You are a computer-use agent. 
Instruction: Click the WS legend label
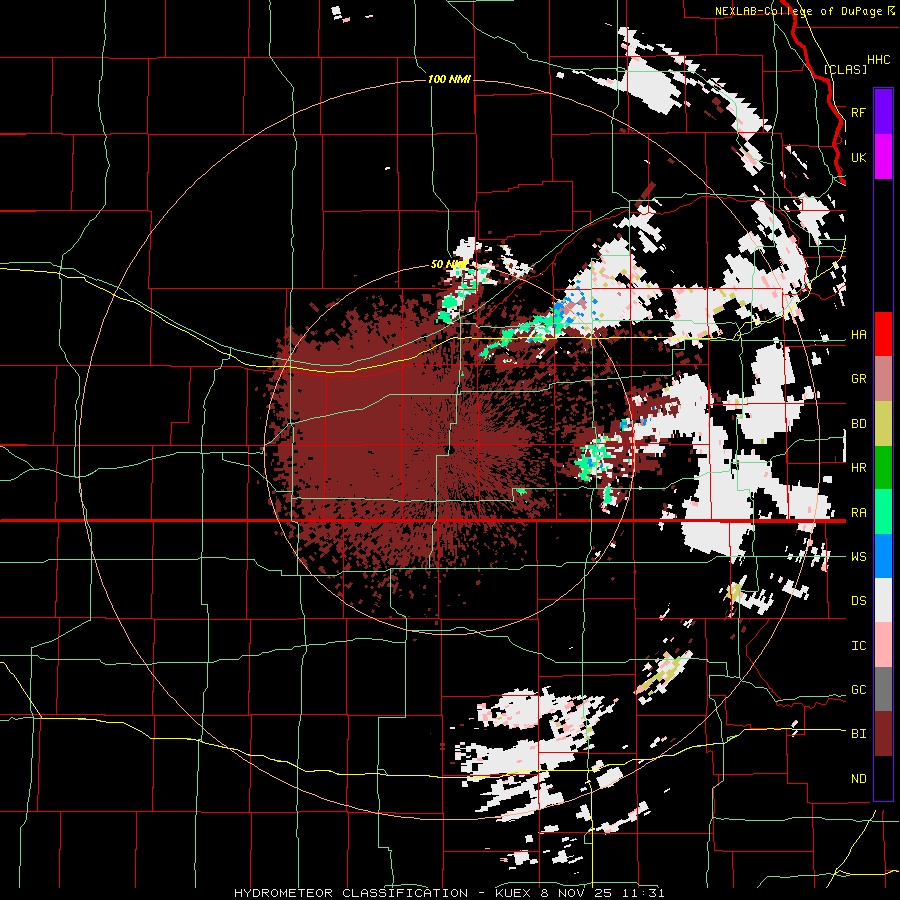click(858, 557)
